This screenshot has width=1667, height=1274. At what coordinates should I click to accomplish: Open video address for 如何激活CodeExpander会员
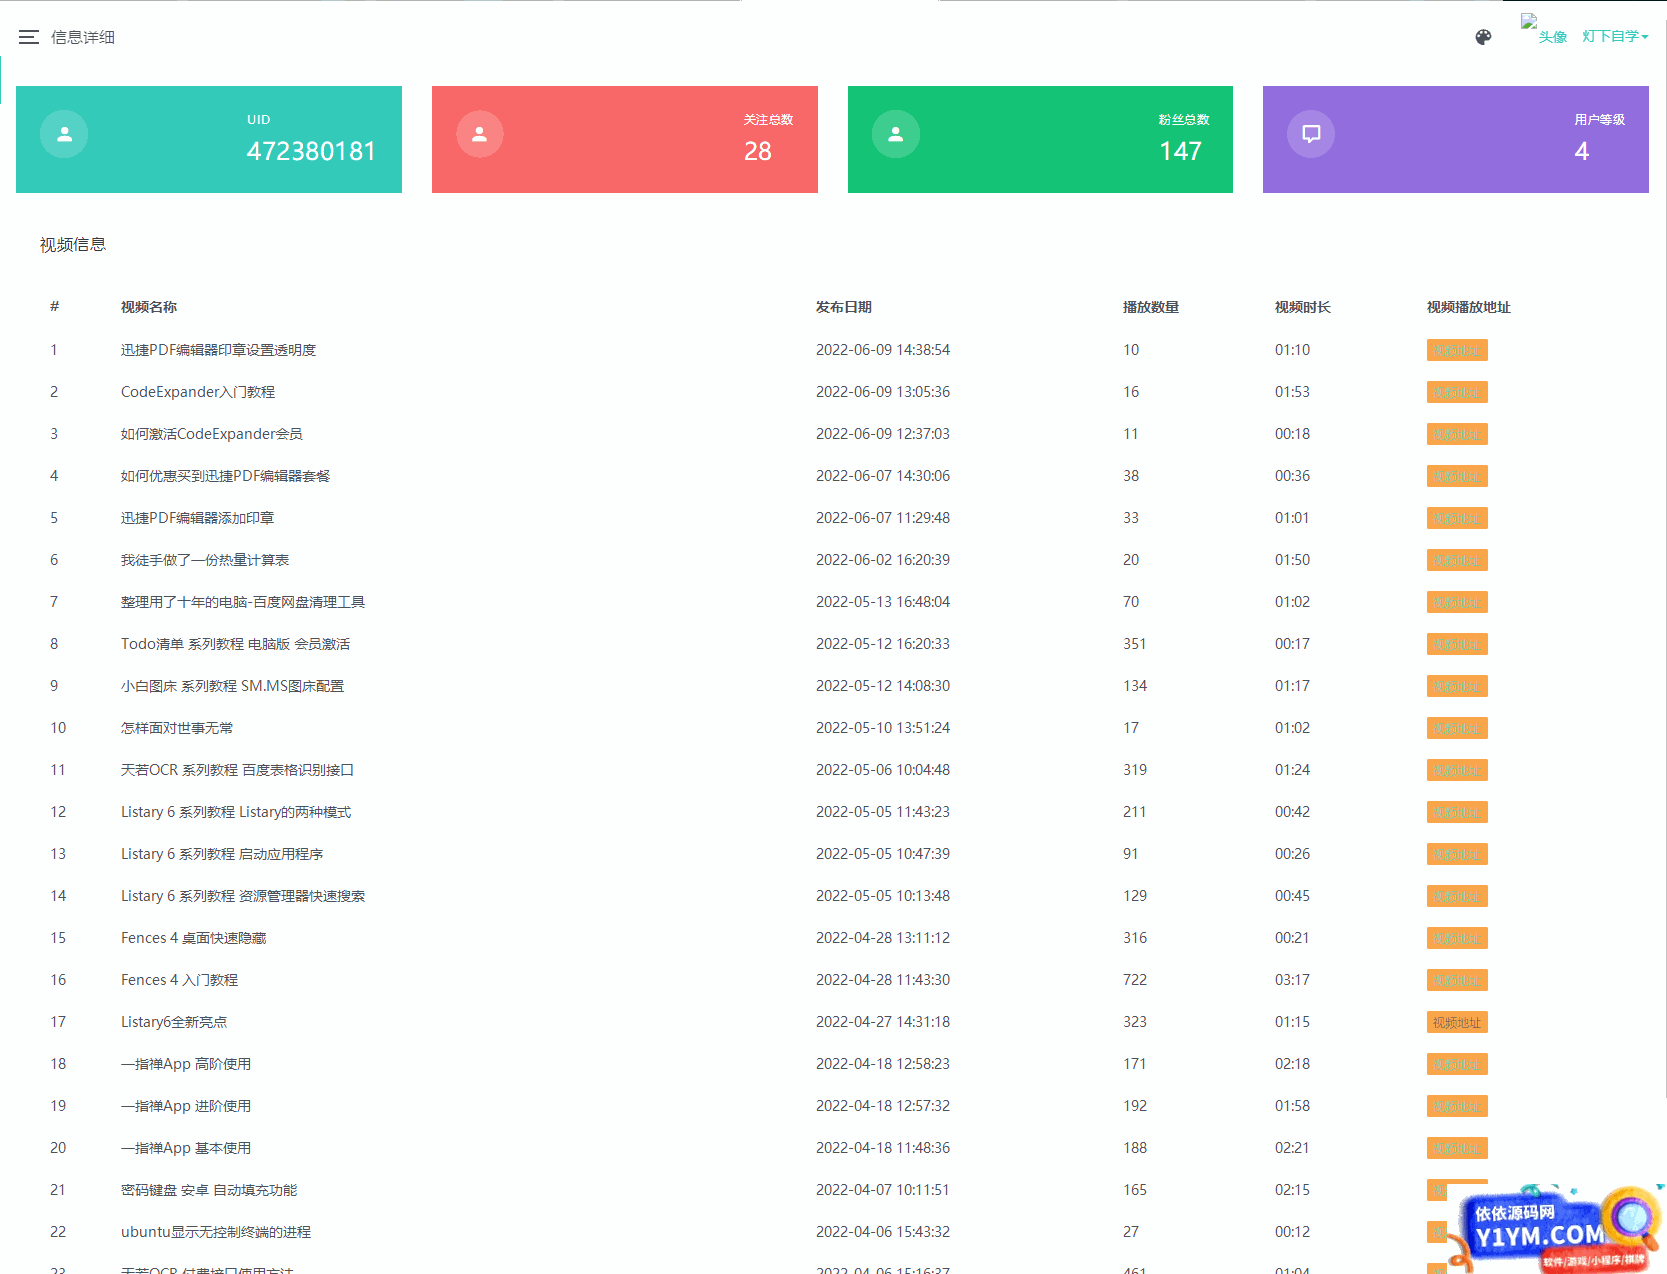pos(1457,434)
